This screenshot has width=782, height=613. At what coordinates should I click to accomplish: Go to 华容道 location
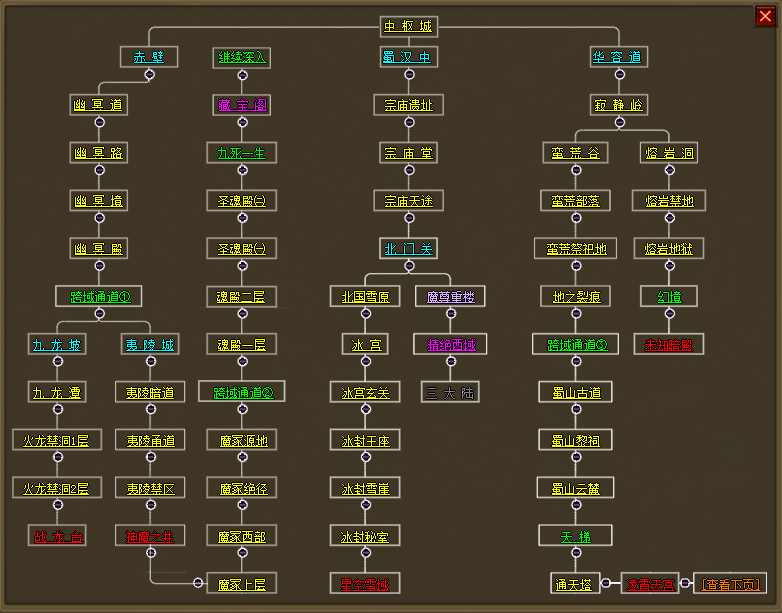tap(619, 57)
